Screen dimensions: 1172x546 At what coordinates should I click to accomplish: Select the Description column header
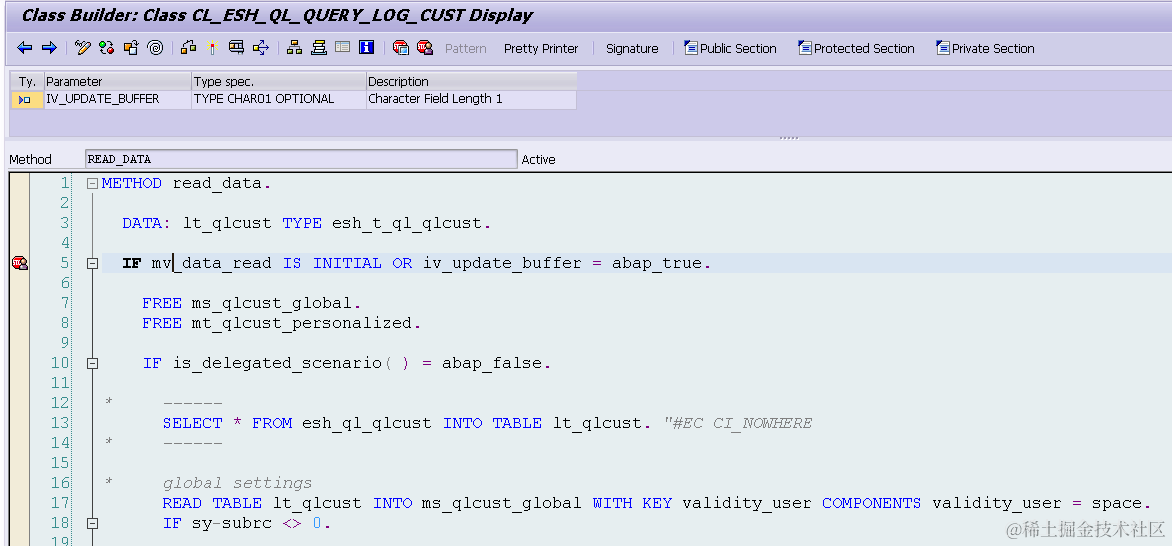472,82
